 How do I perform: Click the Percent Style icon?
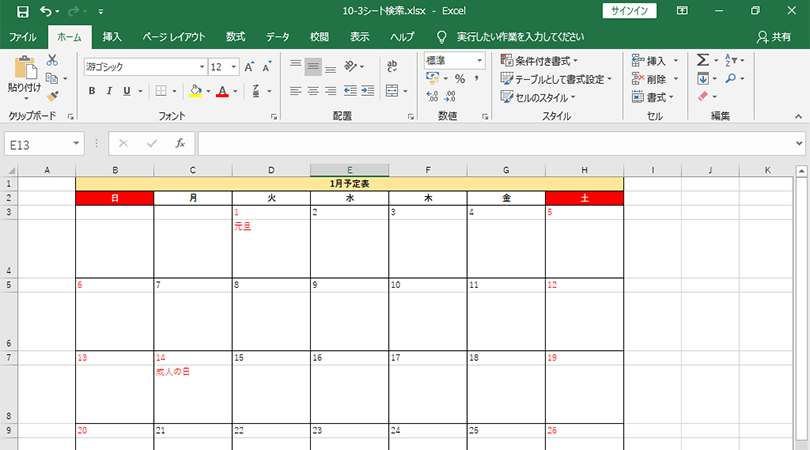(x=460, y=79)
